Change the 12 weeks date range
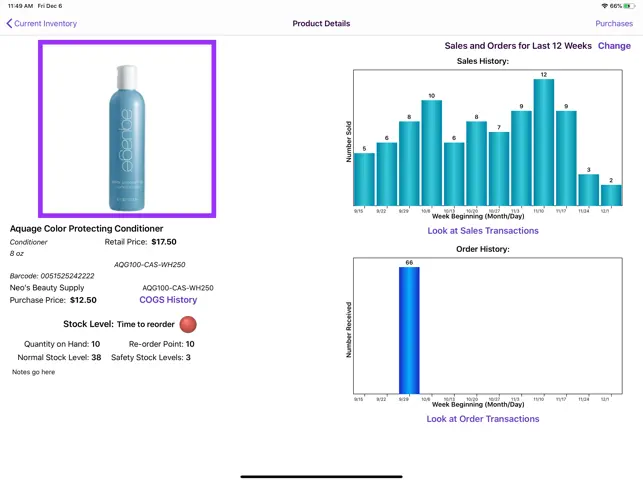 point(614,46)
